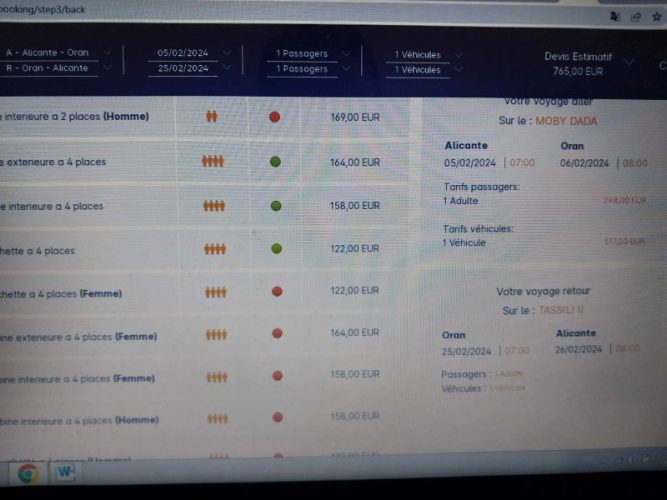The image size is (667, 500).
Task: Click the 158,00 EUR price for interieure 4 places (Femme)
Action: click(x=355, y=374)
